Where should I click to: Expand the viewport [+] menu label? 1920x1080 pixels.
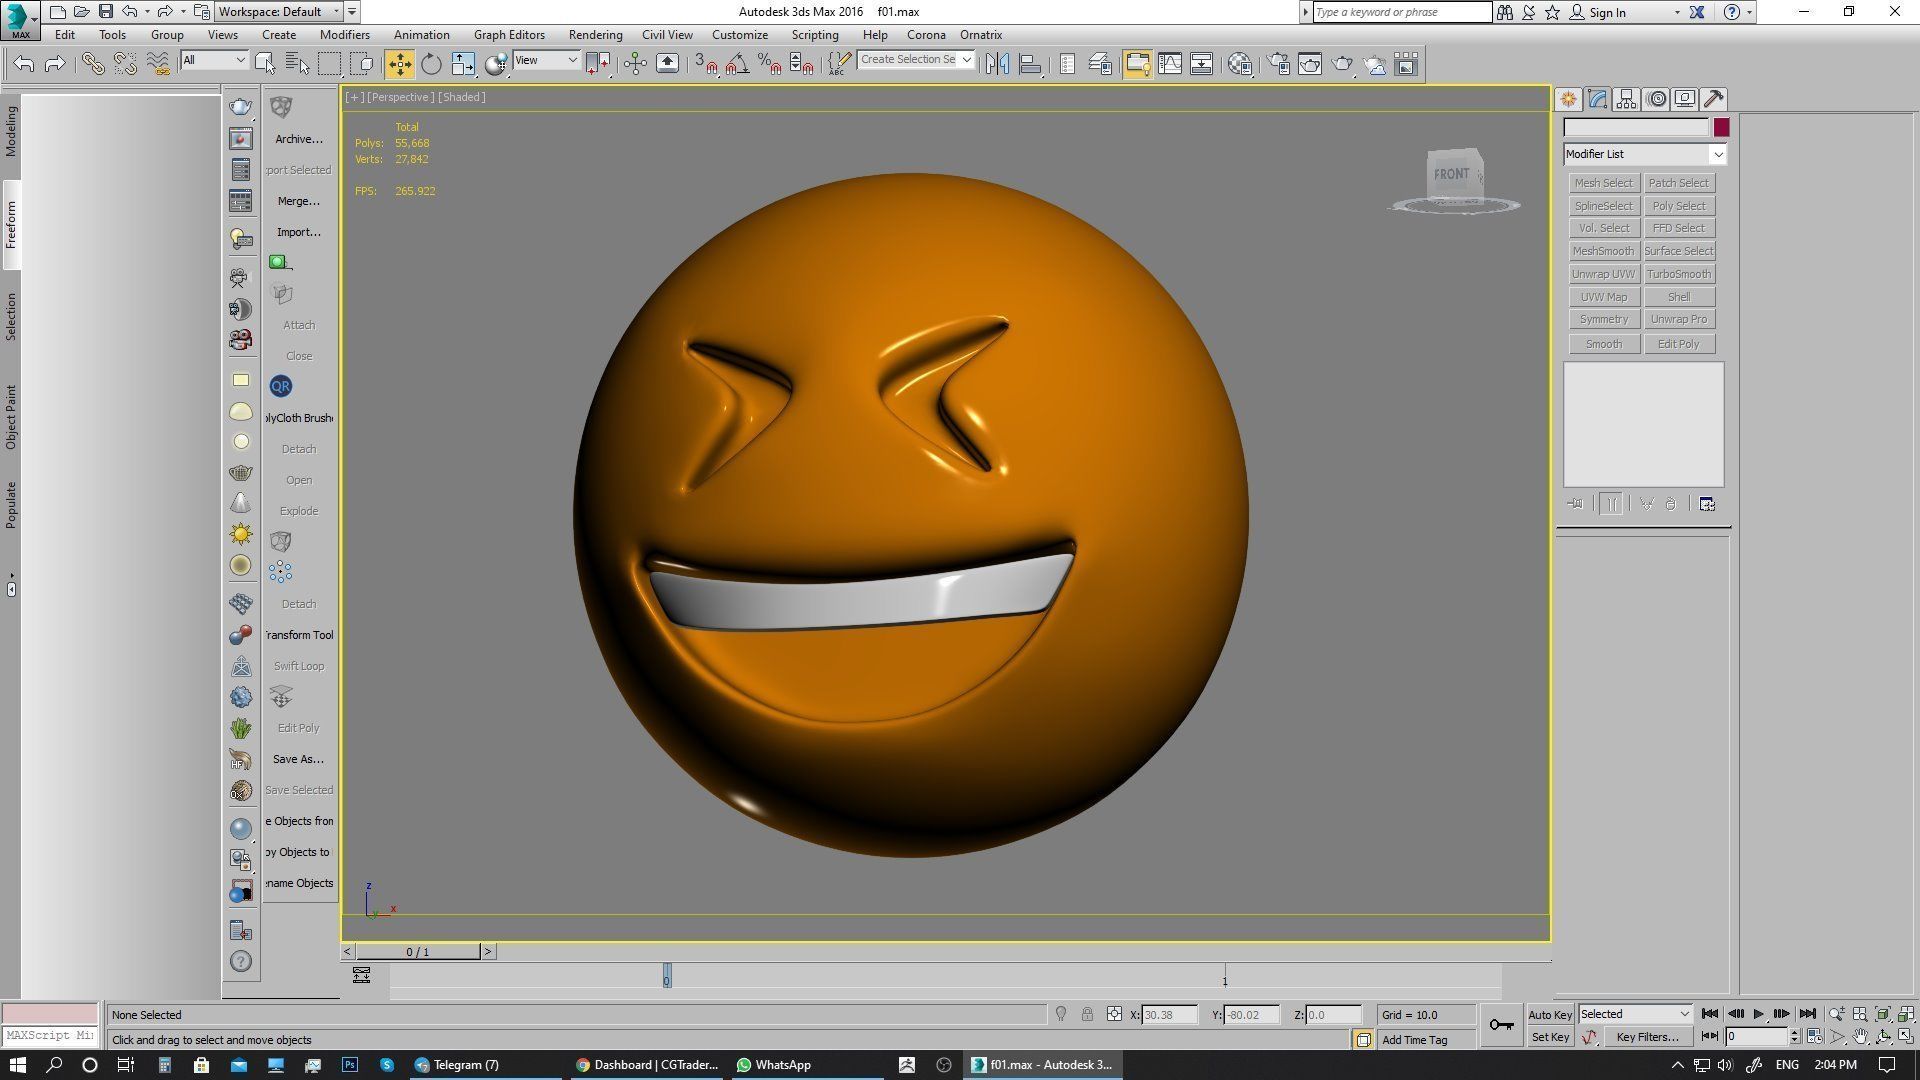(x=354, y=97)
